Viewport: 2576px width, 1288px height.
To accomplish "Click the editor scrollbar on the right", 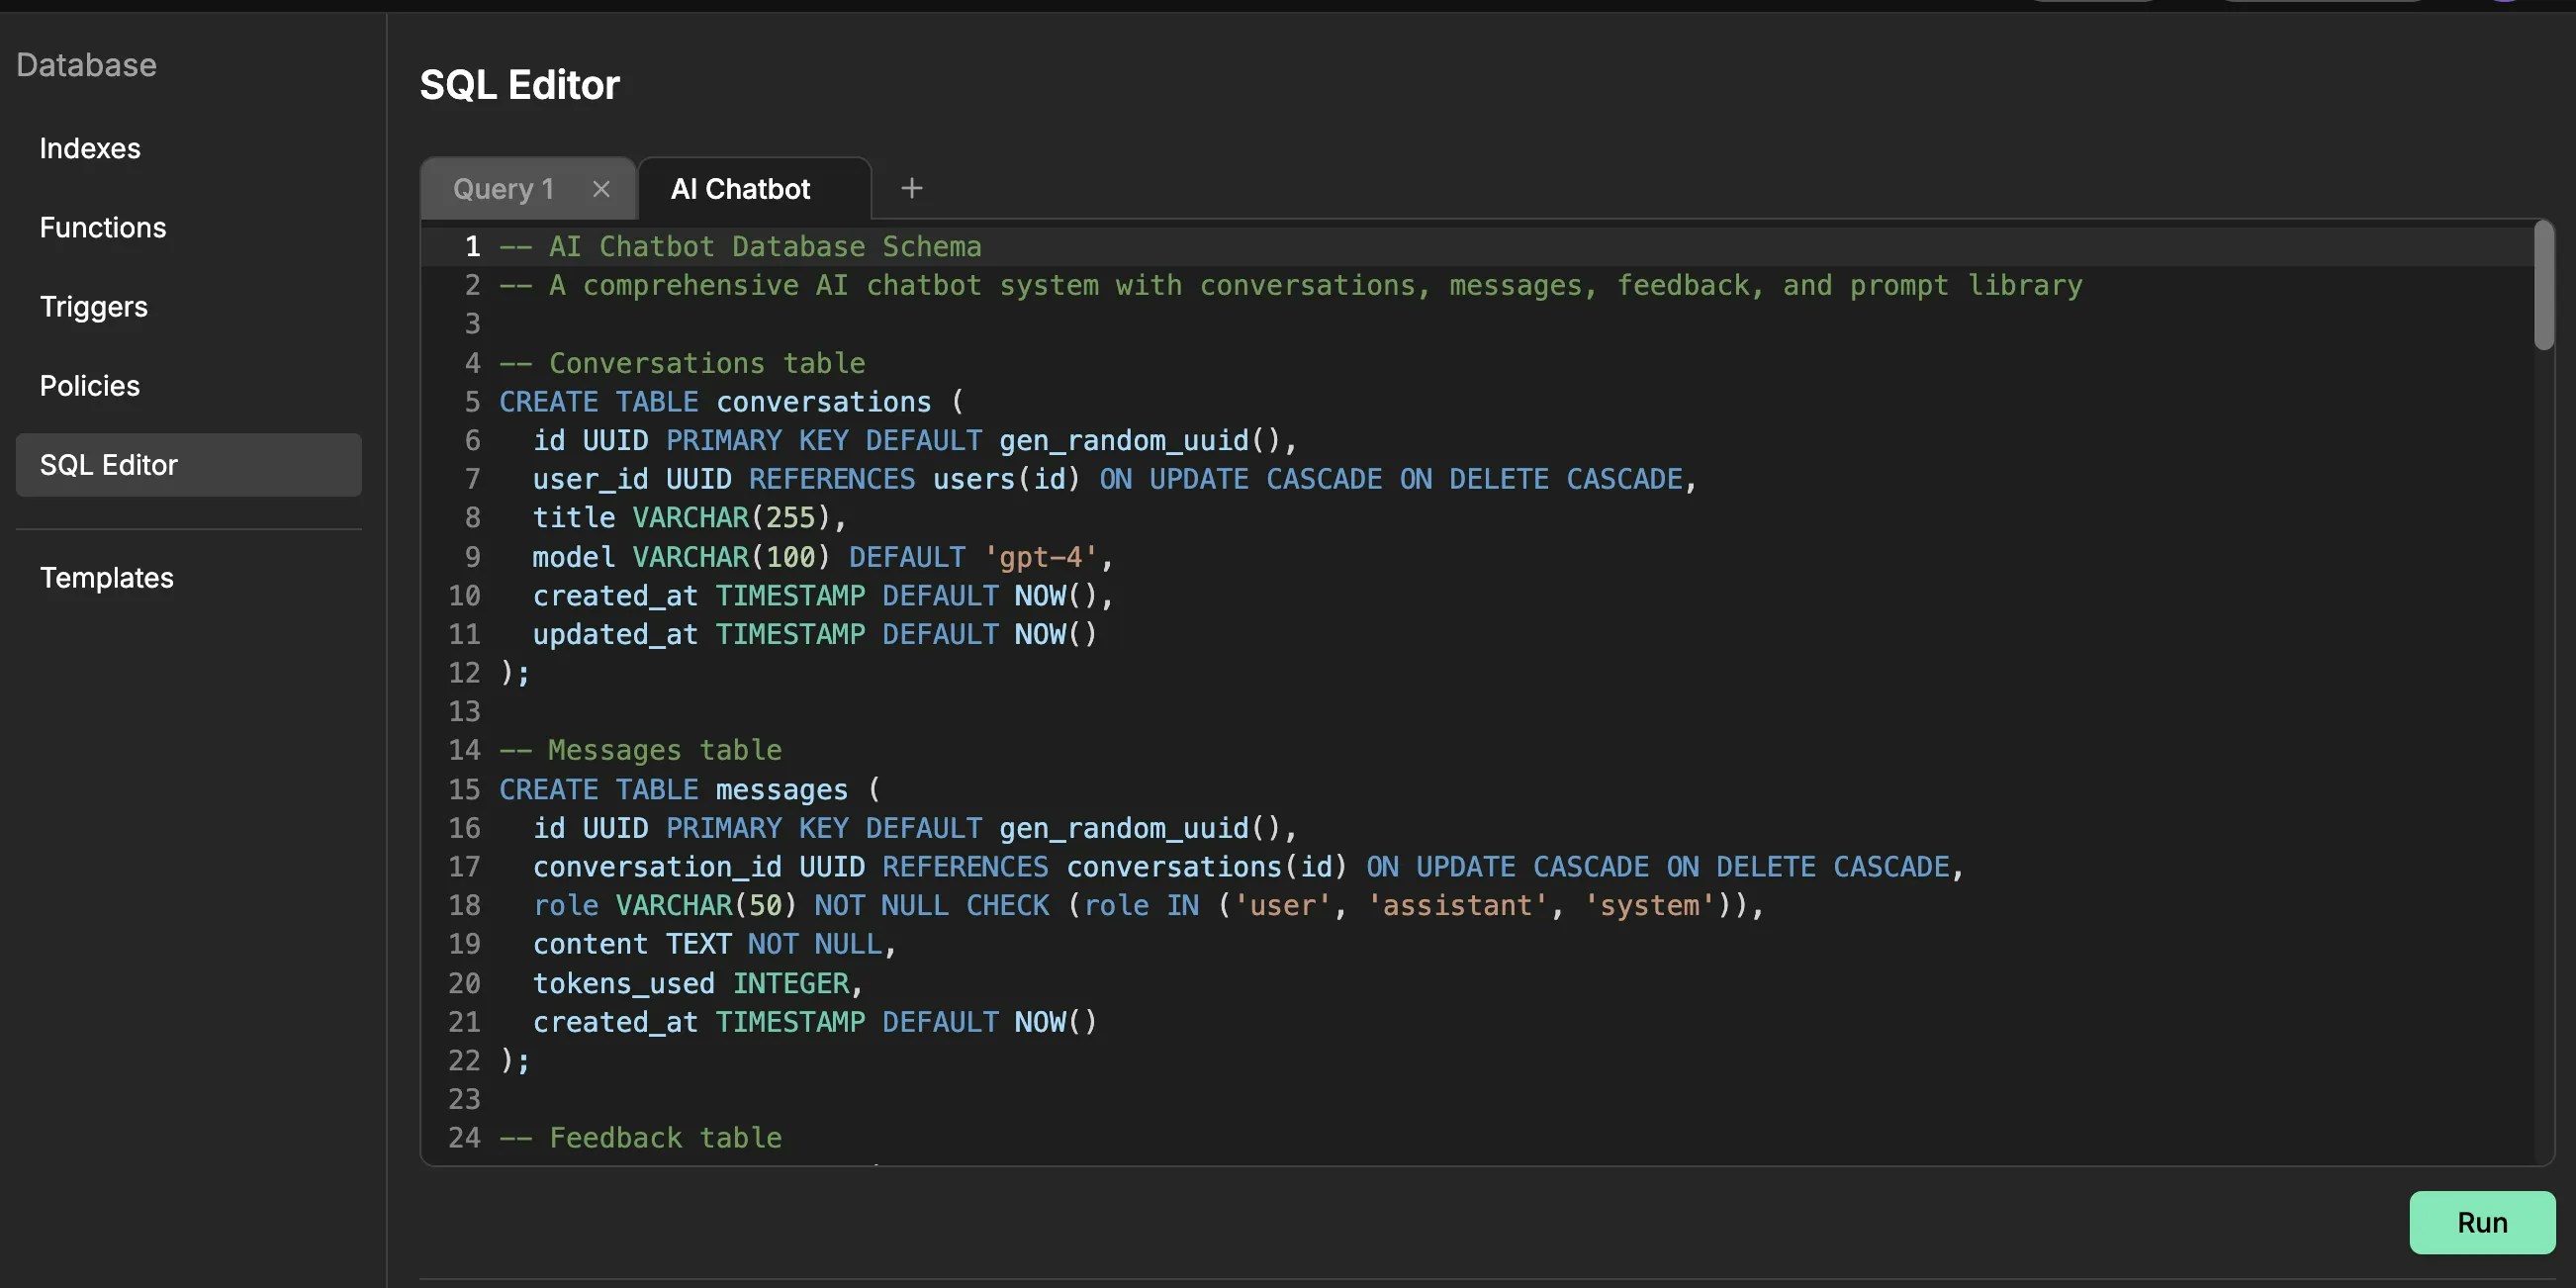I will point(2542,285).
